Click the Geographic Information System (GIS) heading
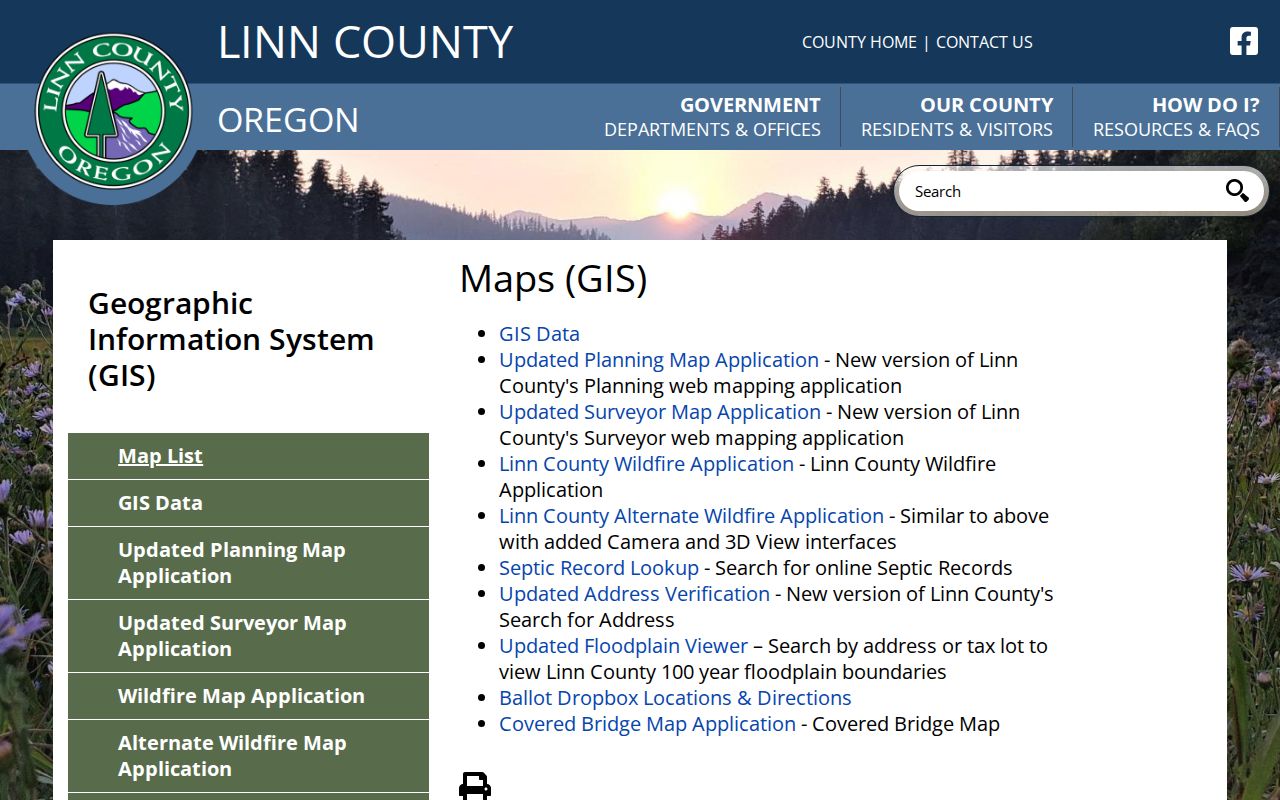This screenshot has width=1280, height=800. pyautogui.click(x=231, y=339)
